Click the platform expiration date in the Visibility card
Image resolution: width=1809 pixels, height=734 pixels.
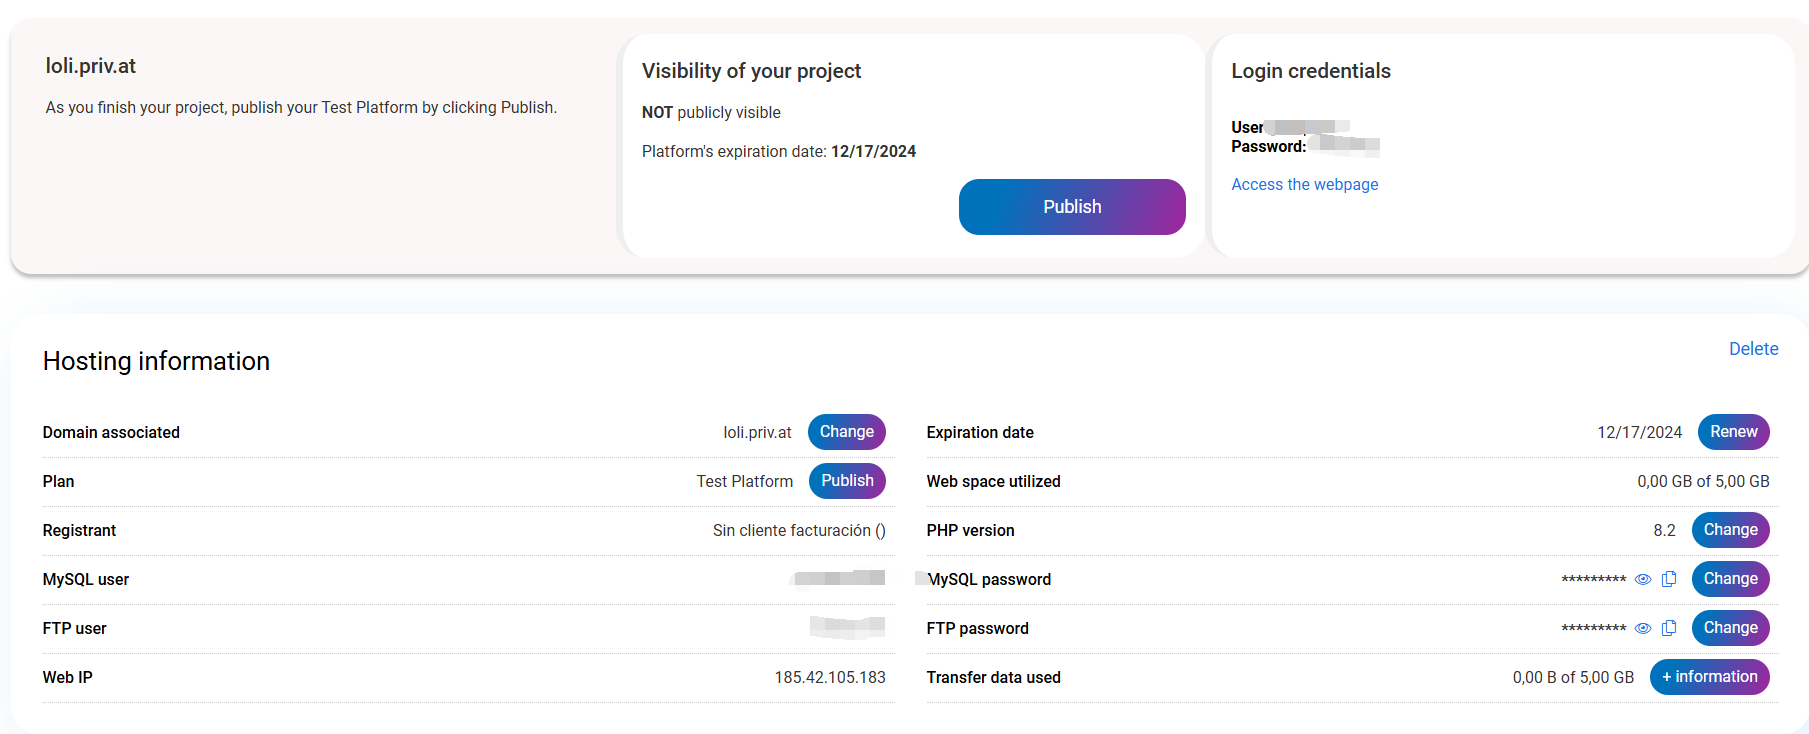coord(873,152)
